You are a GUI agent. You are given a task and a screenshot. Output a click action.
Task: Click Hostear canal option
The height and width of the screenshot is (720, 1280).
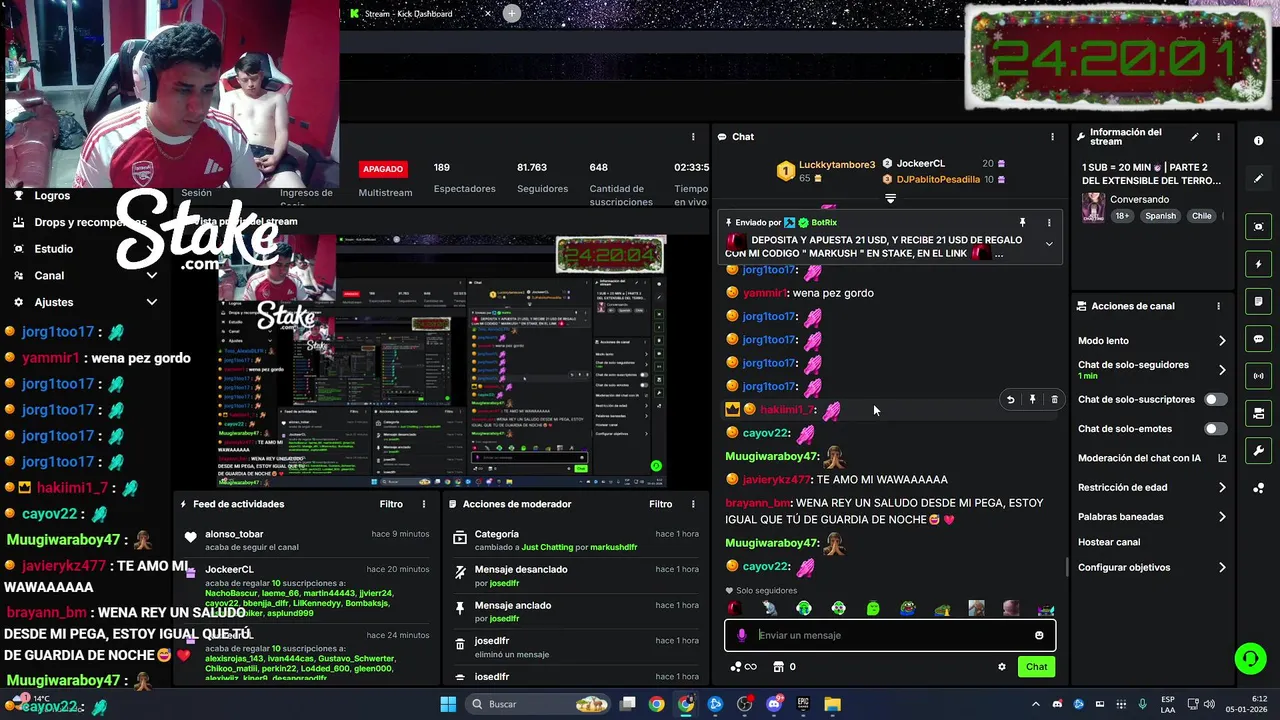1109,542
